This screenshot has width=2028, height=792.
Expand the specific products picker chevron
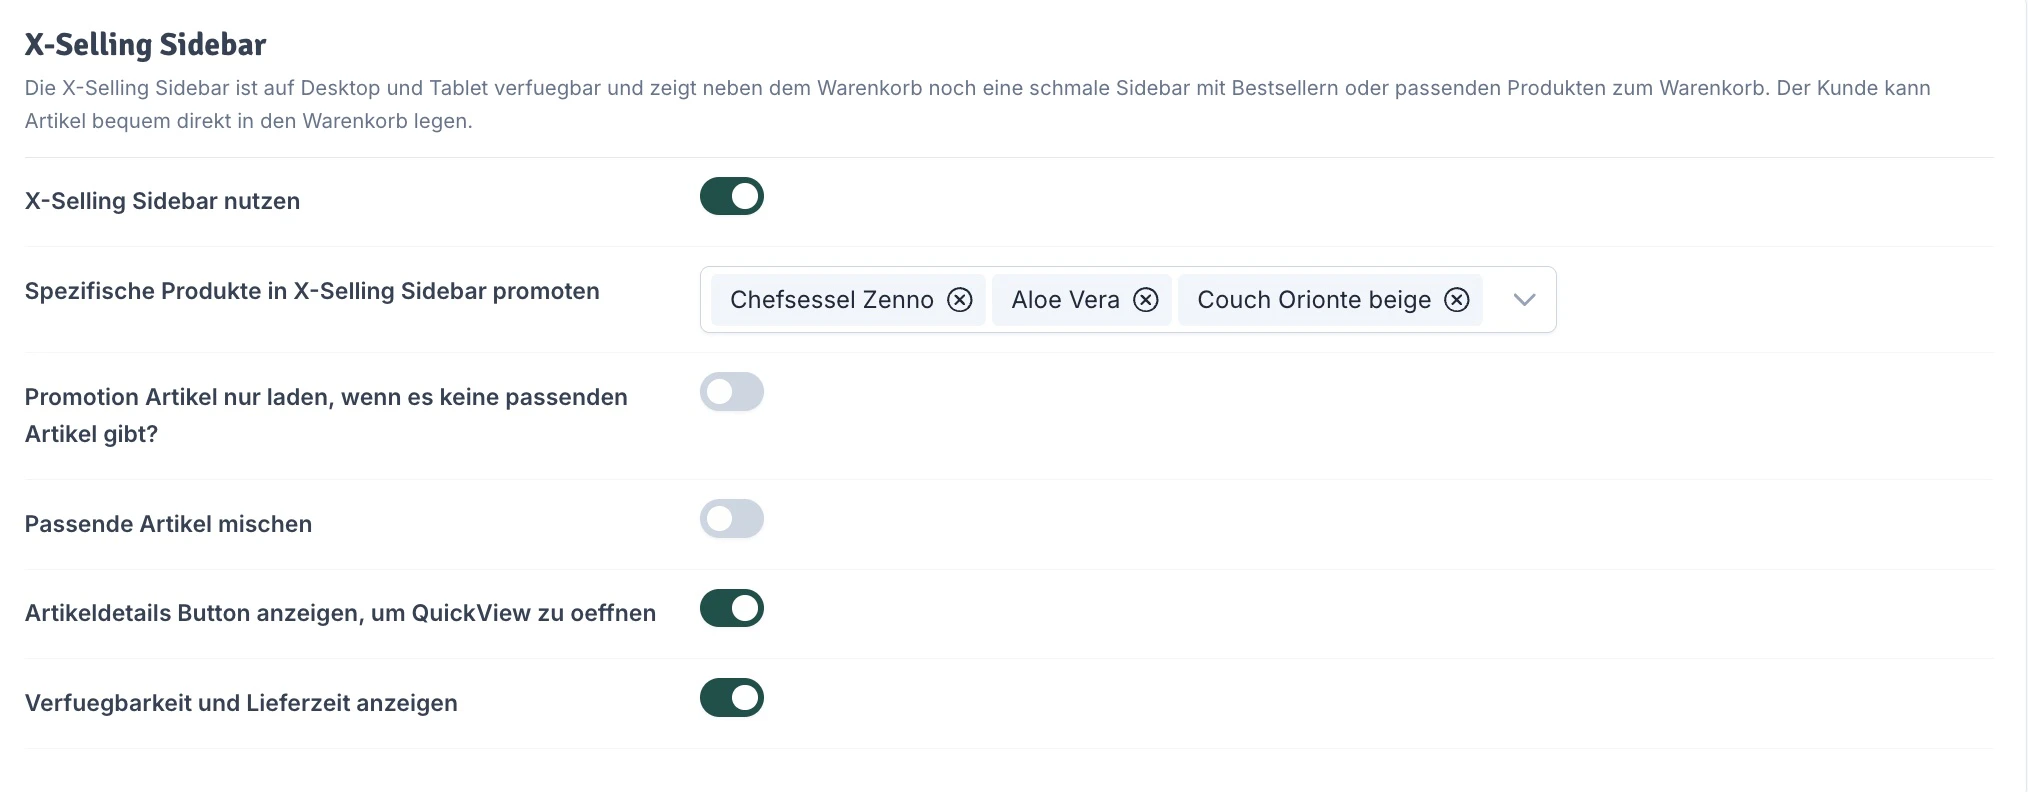pos(1523,299)
